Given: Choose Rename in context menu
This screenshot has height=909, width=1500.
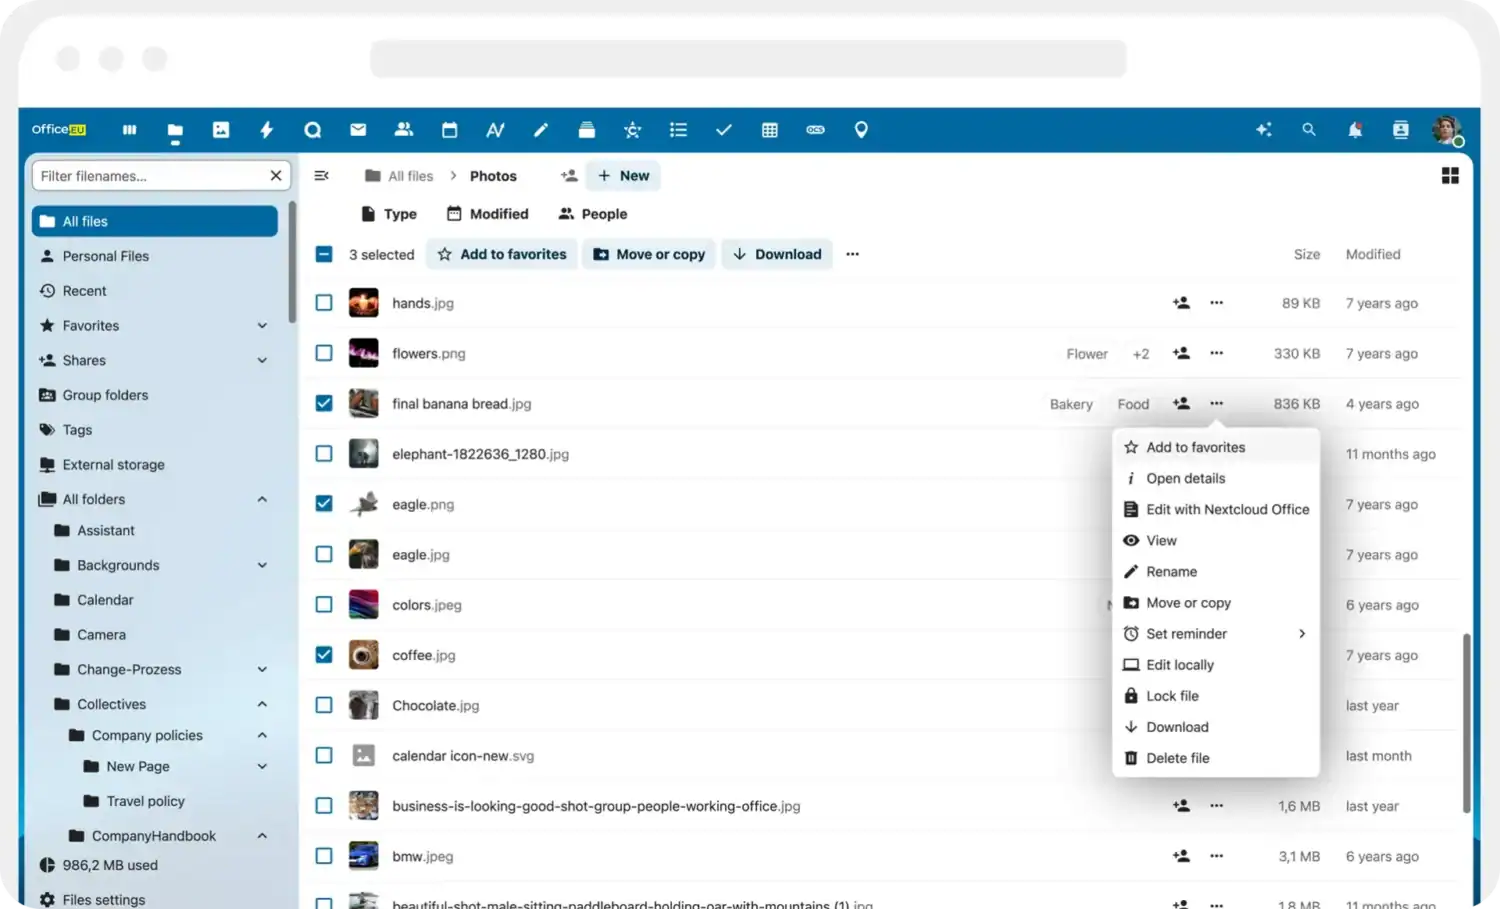Looking at the screenshot, I should [x=1216, y=572].
